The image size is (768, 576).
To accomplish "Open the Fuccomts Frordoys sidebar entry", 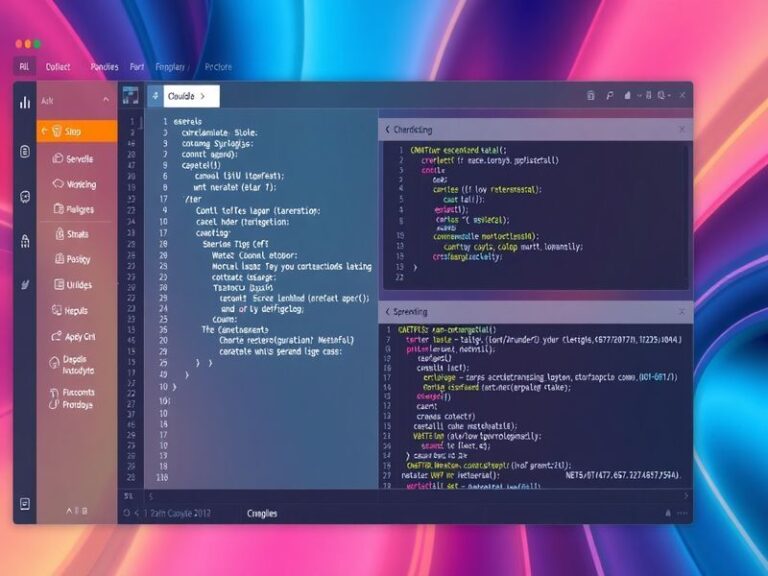I will click(x=78, y=398).
